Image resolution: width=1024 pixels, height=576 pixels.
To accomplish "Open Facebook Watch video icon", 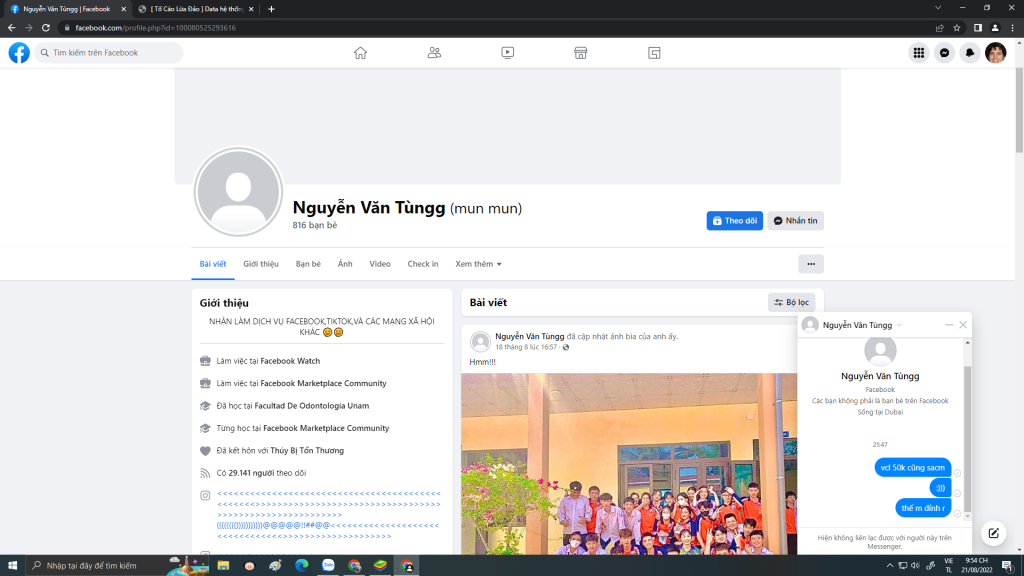I will pyautogui.click(x=508, y=53).
